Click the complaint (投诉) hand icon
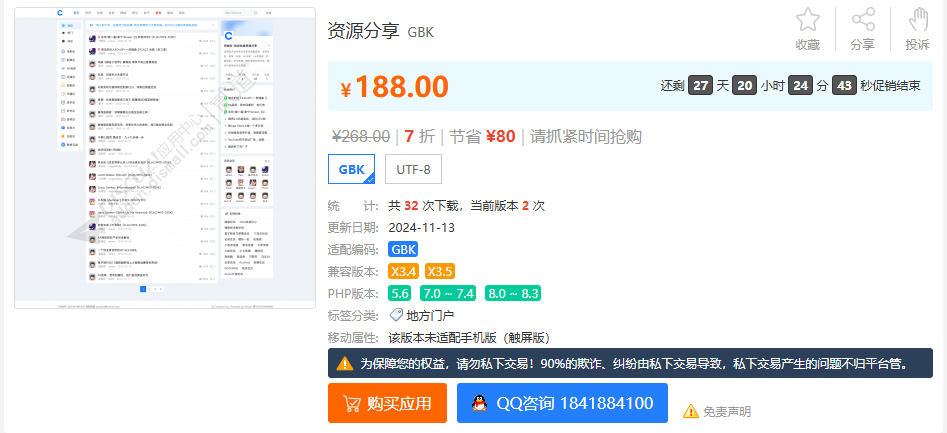The width and height of the screenshot is (947, 433). click(x=917, y=20)
